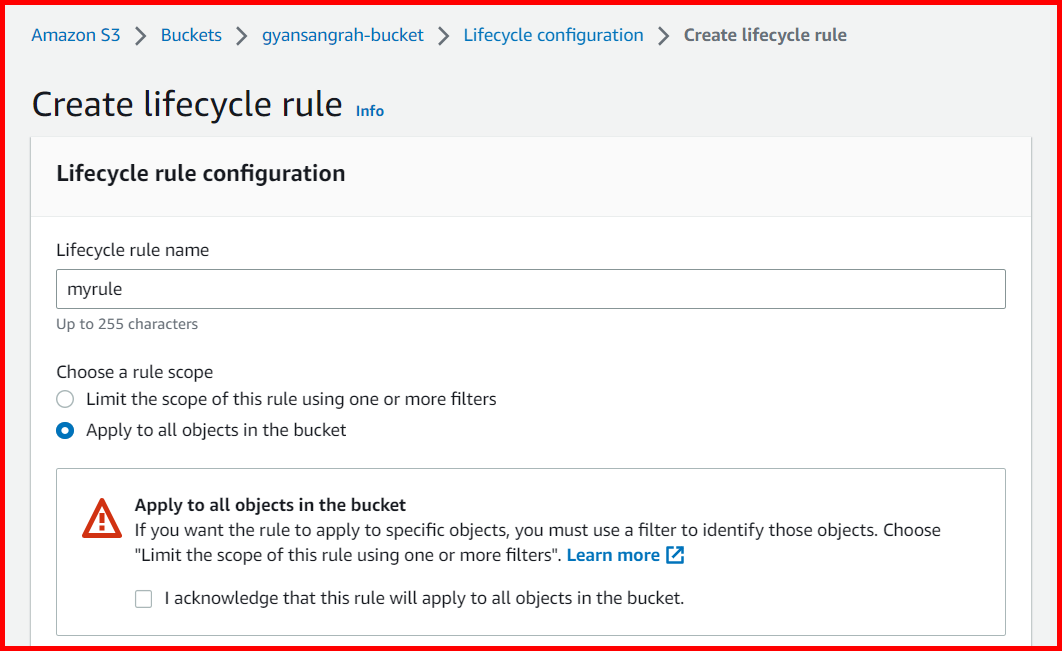
Task: Click the breadcrumb chevron after Amazon S3
Action: [x=140, y=34]
